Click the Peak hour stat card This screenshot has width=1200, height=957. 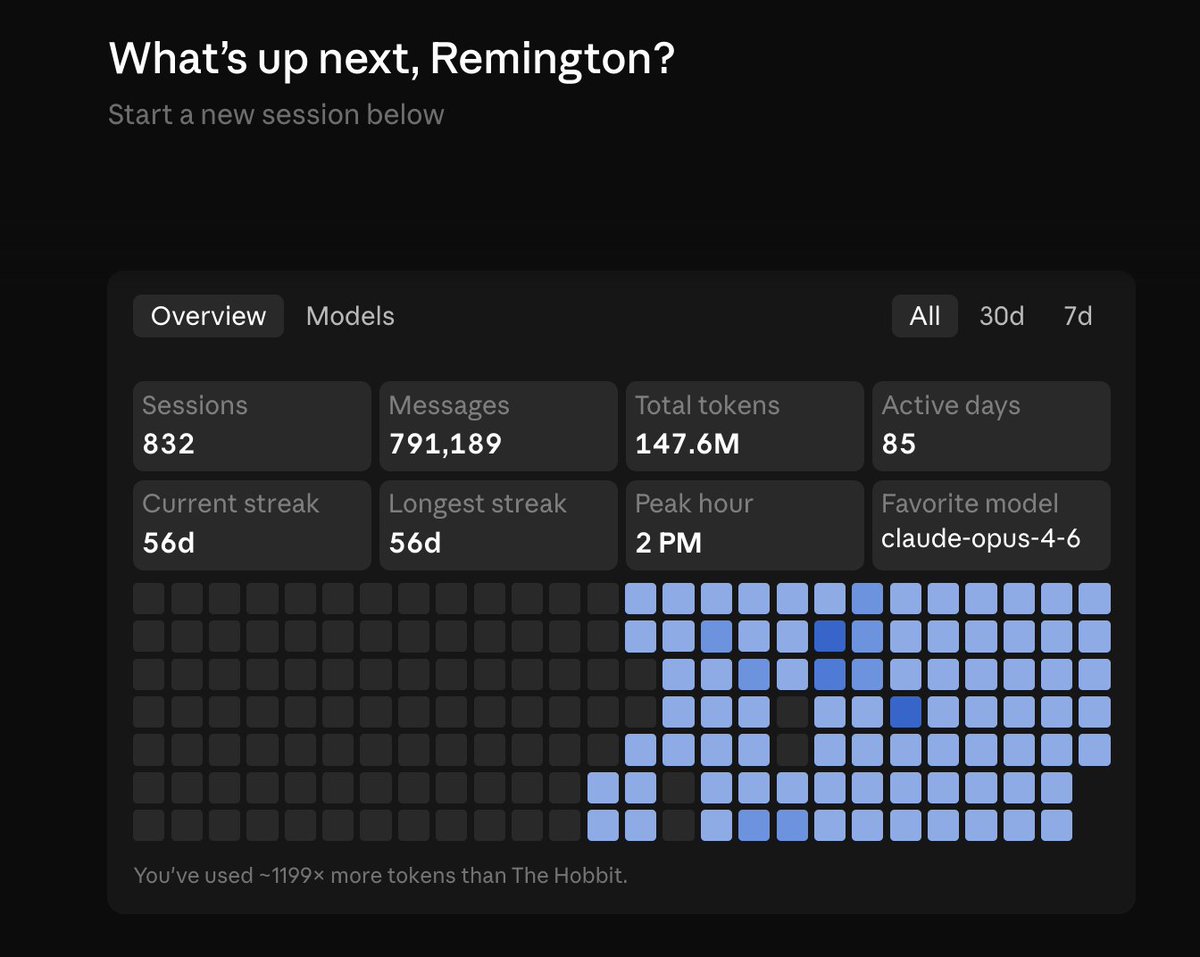pyautogui.click(x=744, y=524)
